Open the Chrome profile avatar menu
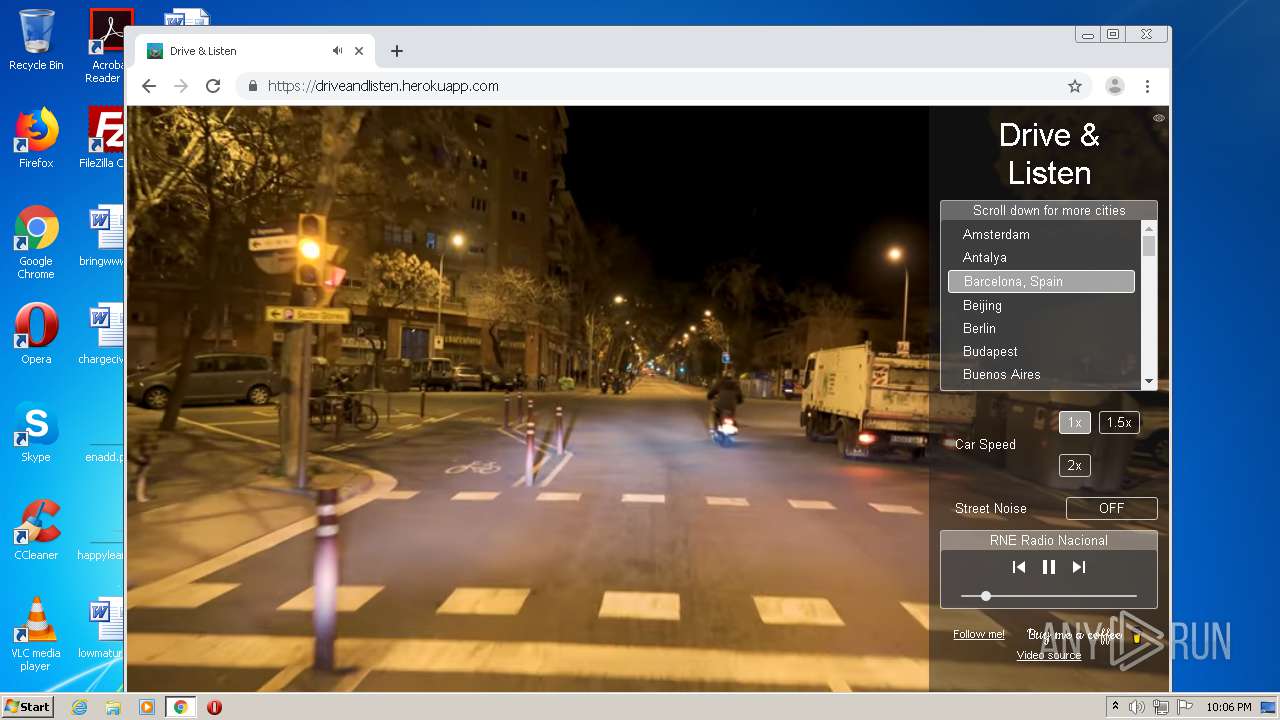 tap(1114, 86)
